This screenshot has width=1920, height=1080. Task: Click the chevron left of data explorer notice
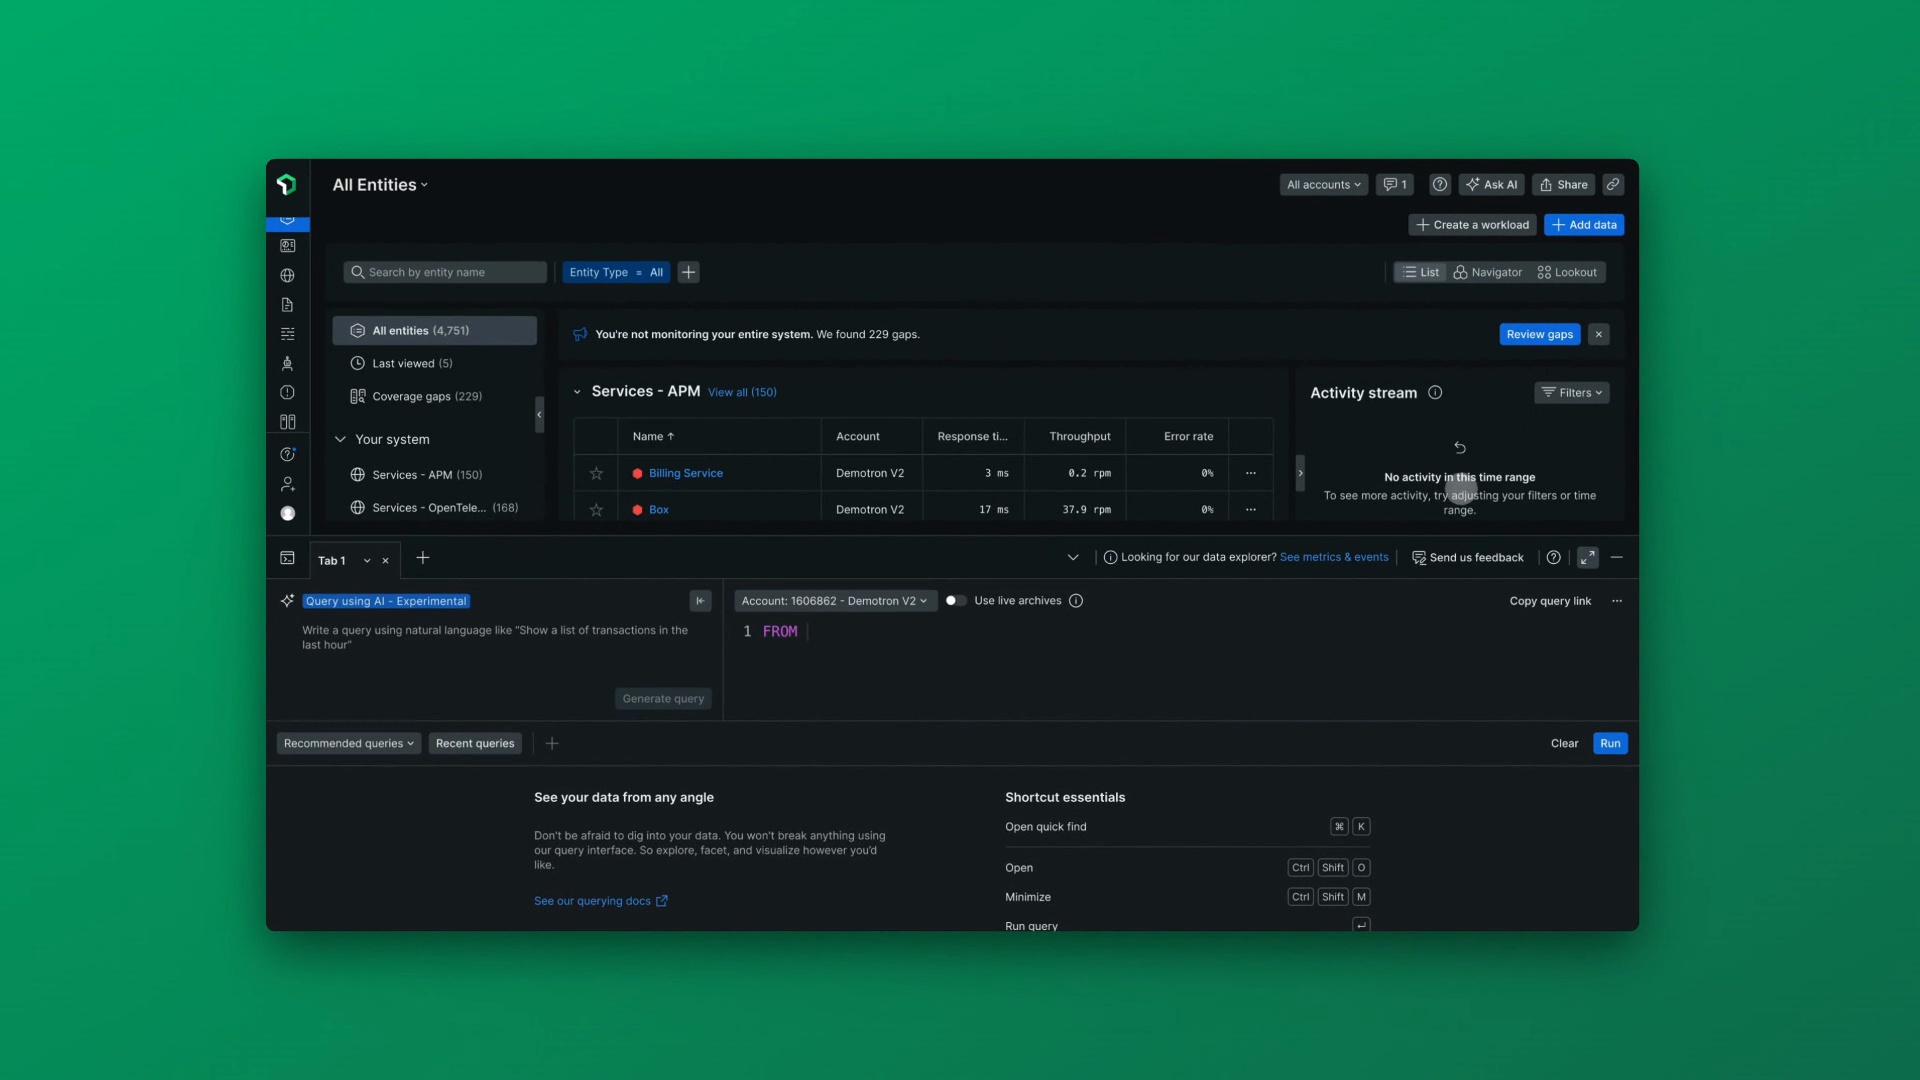coord(1073,557)
